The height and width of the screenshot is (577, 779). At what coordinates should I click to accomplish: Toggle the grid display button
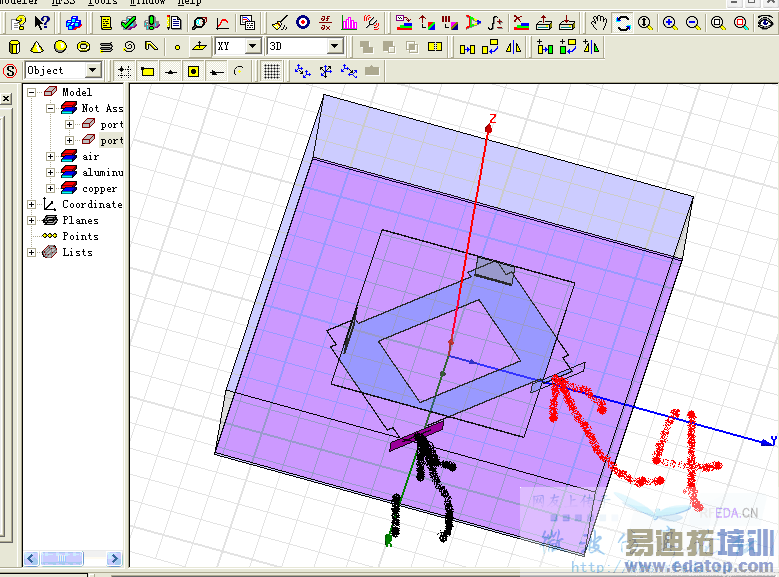pyautogui.click(x=271, y=70)
